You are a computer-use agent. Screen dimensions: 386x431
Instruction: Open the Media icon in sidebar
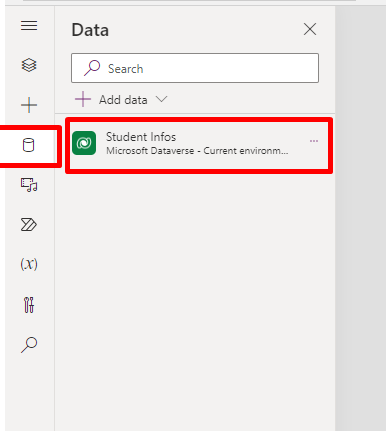point(29,185)
